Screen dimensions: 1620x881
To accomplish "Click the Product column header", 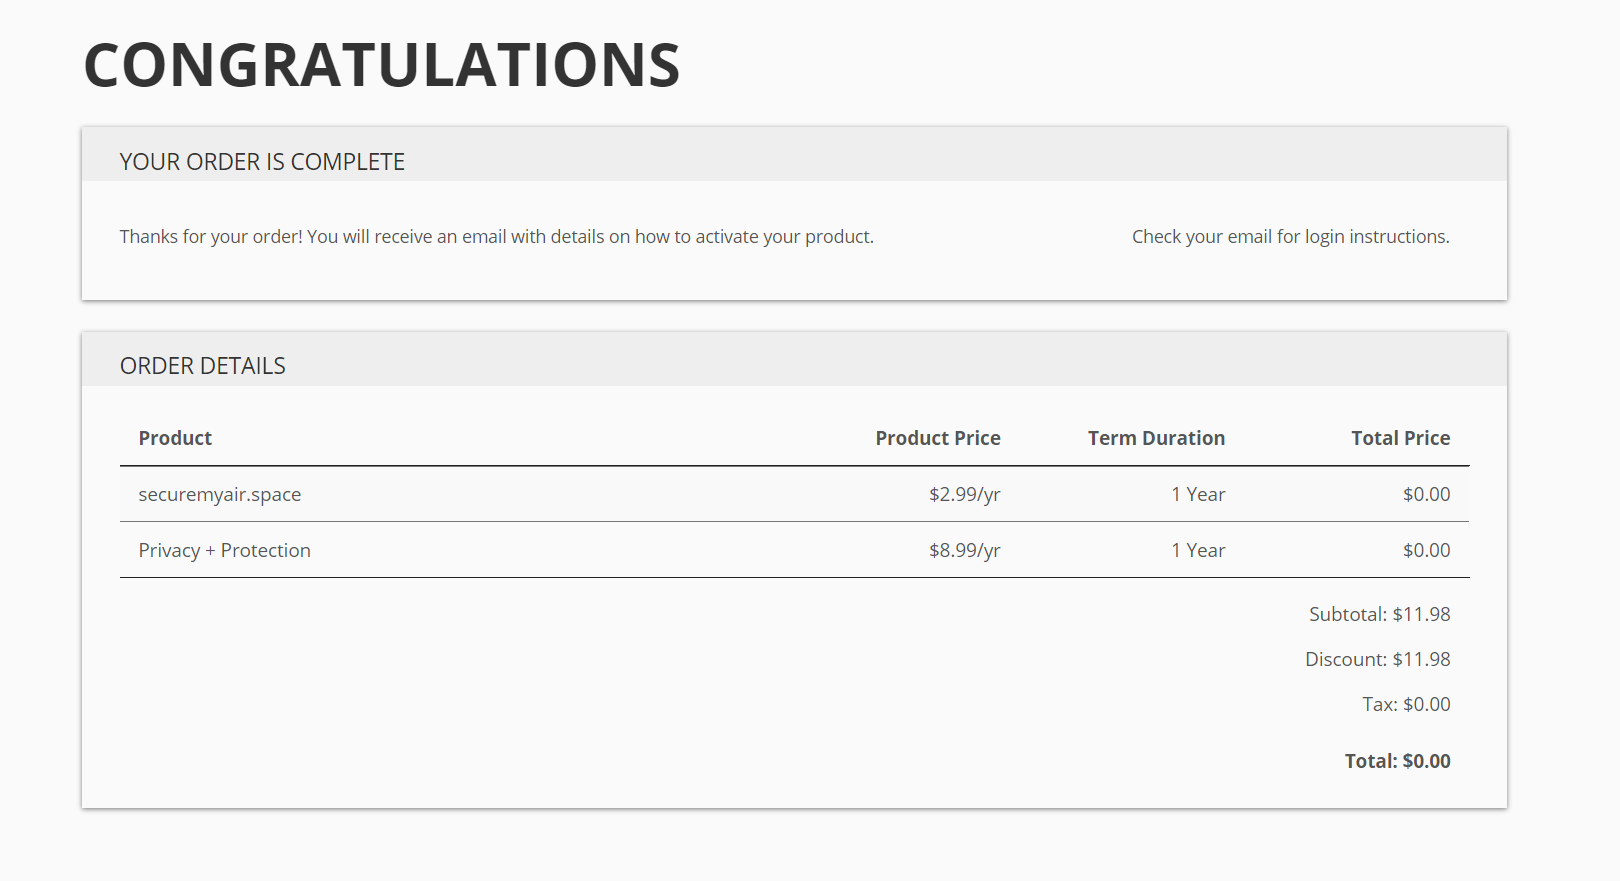I will [175, 438].
